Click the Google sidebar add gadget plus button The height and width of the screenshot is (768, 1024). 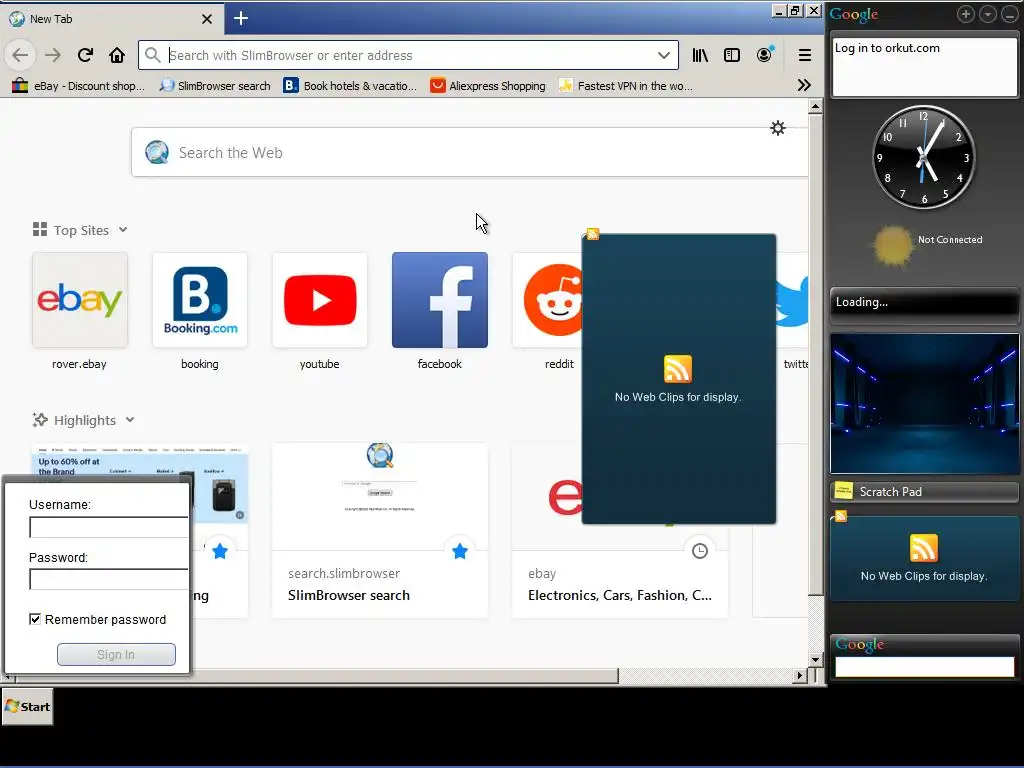[x=965, y=14]
